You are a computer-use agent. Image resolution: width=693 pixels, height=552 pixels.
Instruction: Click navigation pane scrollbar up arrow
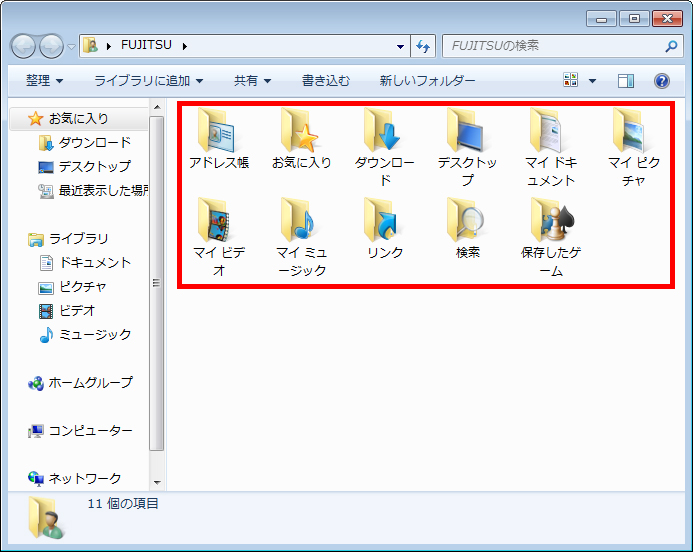(157, 107)
